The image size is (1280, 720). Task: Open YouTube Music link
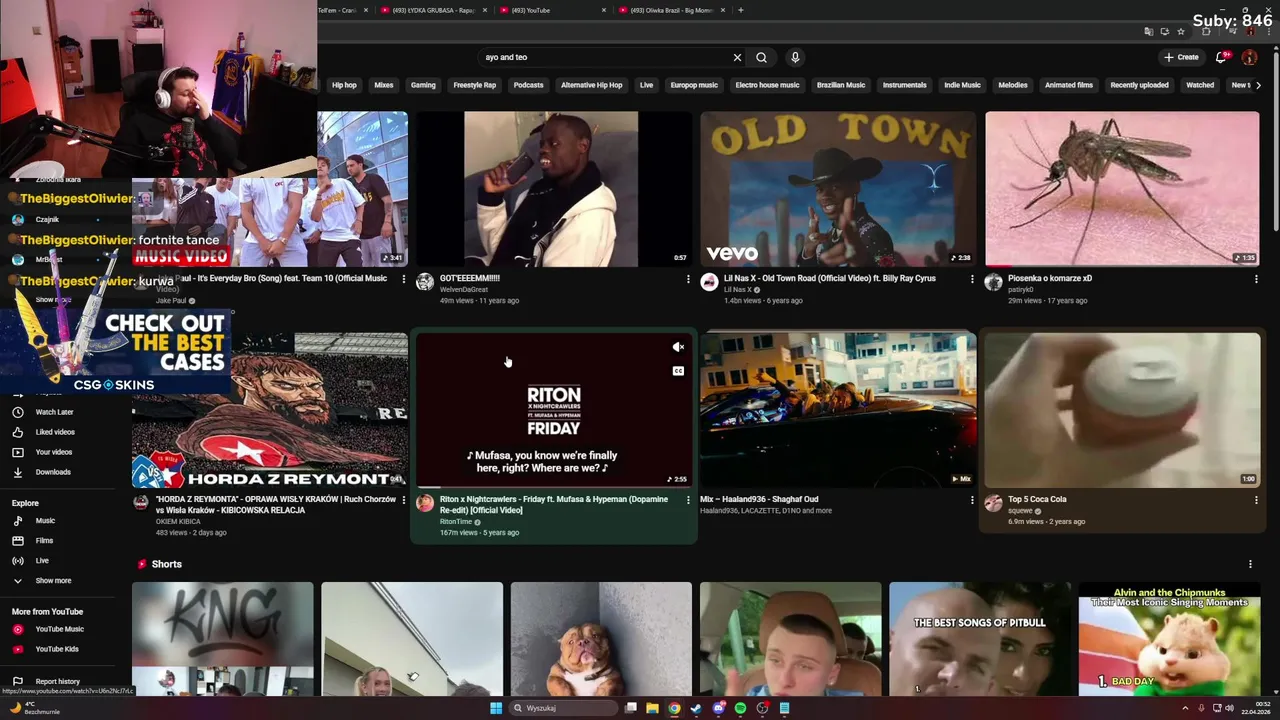pyautogui.click(x=59, y=629)
